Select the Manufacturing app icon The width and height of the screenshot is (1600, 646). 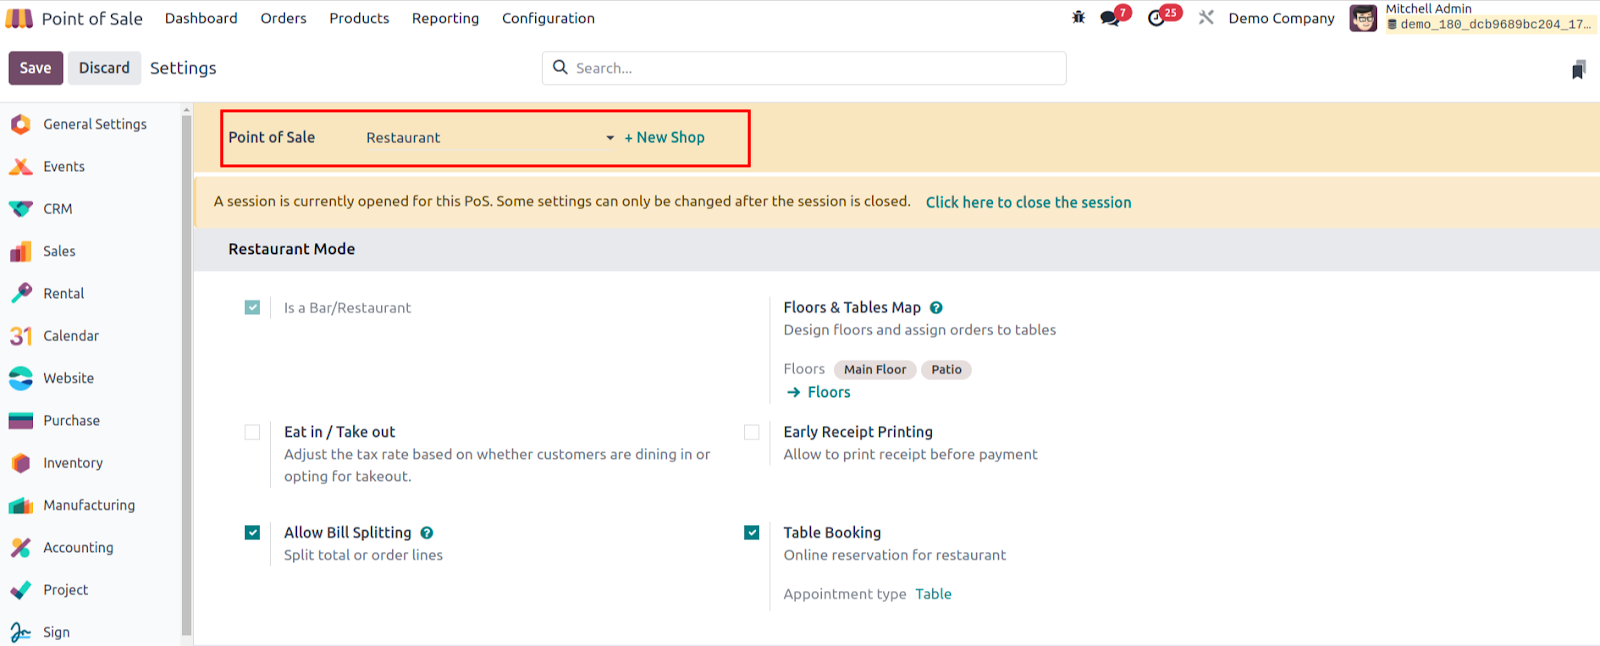point(20,505)
